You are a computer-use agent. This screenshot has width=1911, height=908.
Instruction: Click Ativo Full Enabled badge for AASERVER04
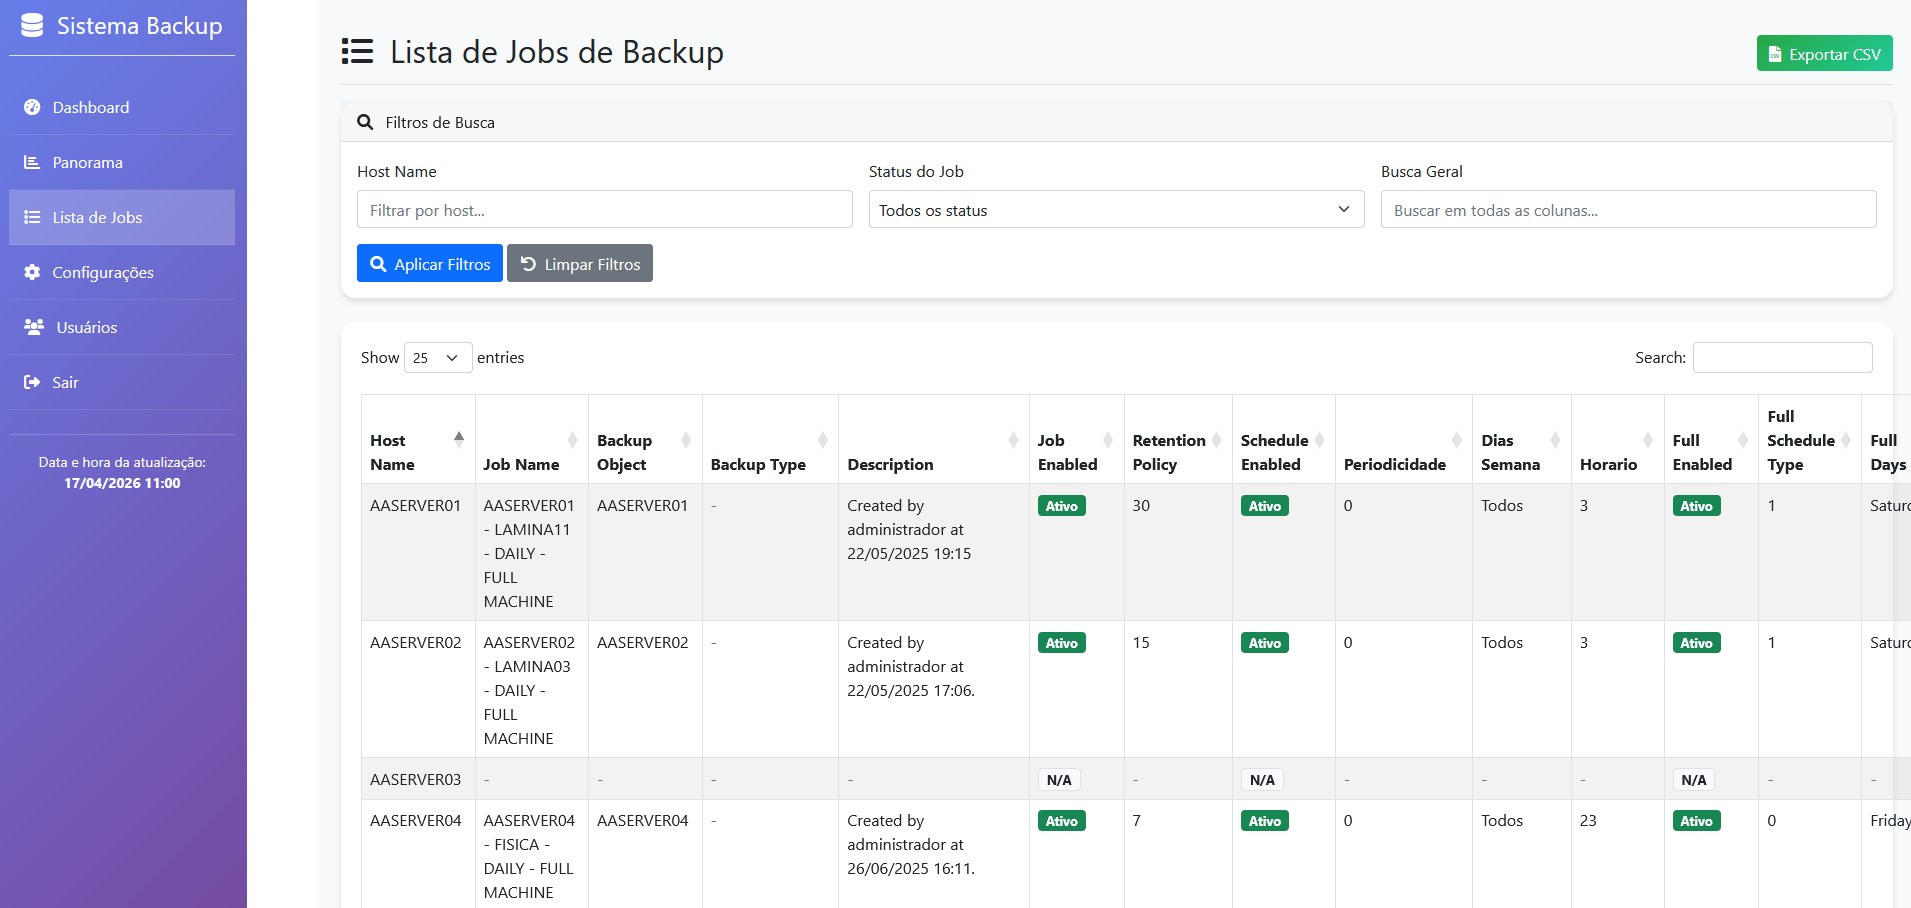point(1696,821)
